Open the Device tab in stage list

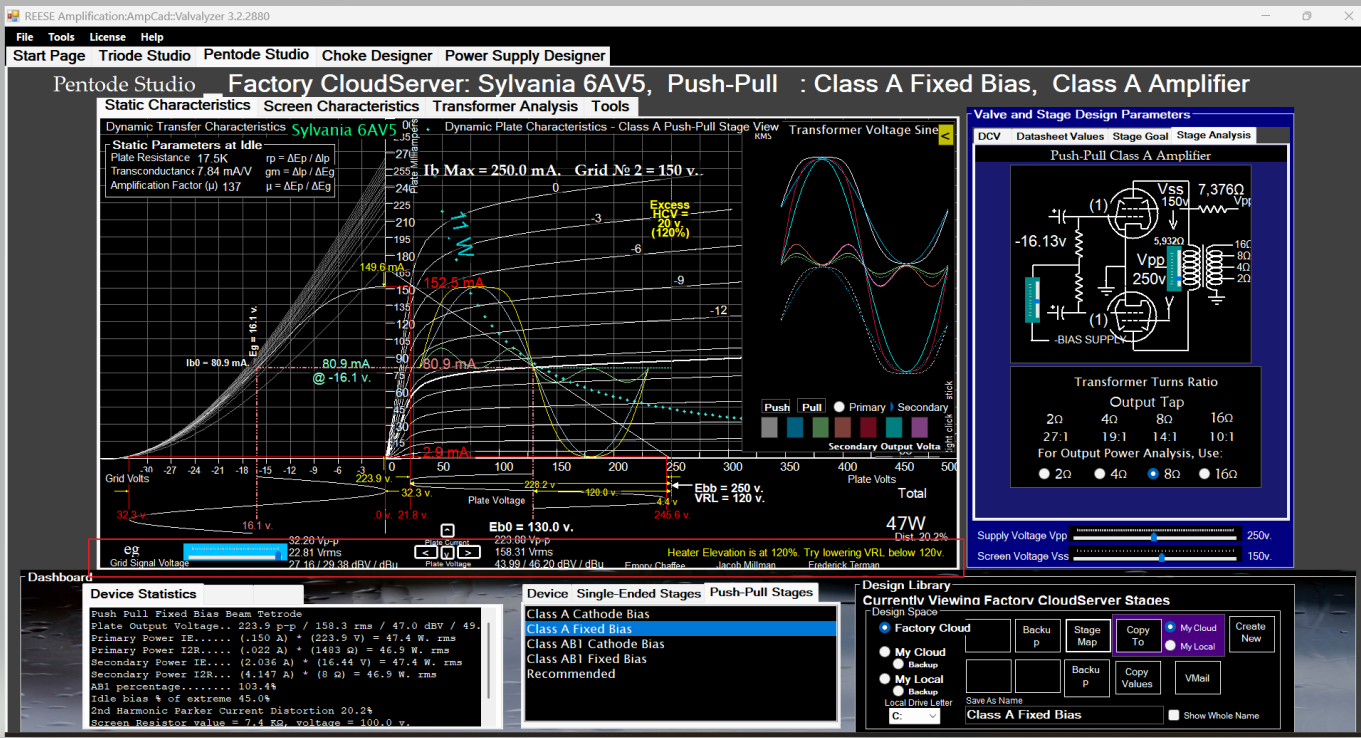coord(547,594)
